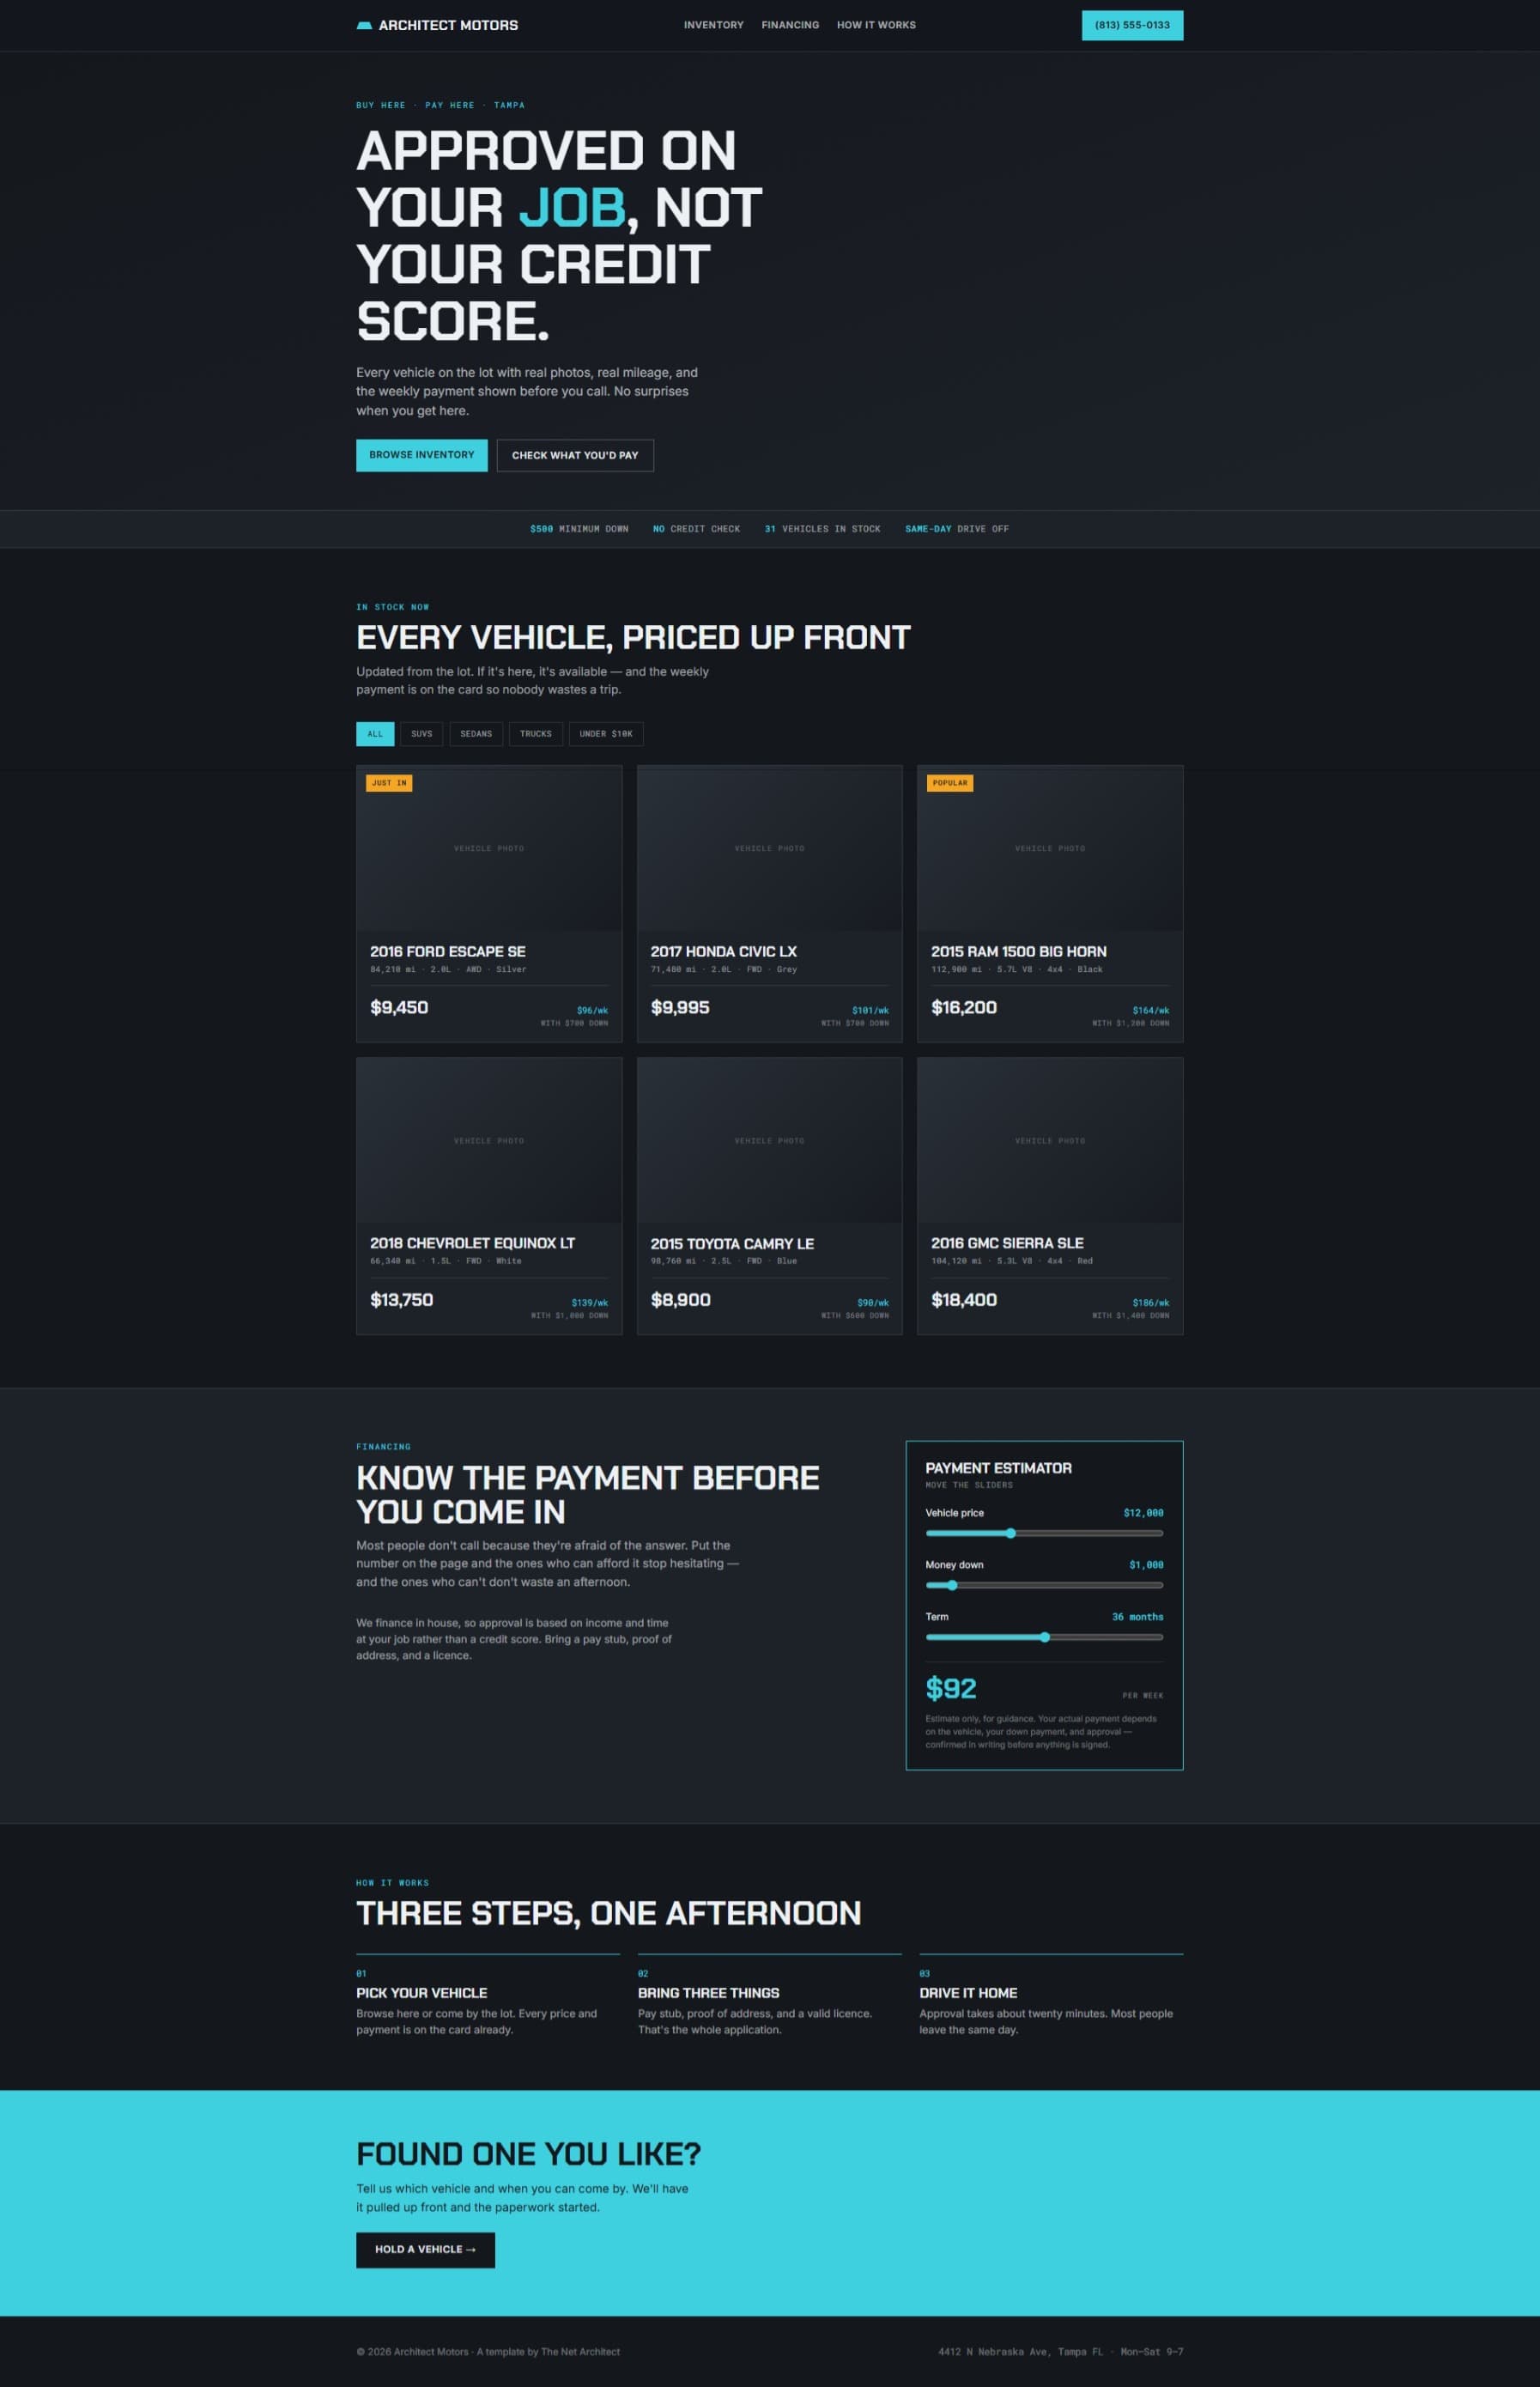Open the 2015 Toyota Camry LE title
This screenshot has height=2387, width=1540.
pyautogui.click(x=732, y=1243)
